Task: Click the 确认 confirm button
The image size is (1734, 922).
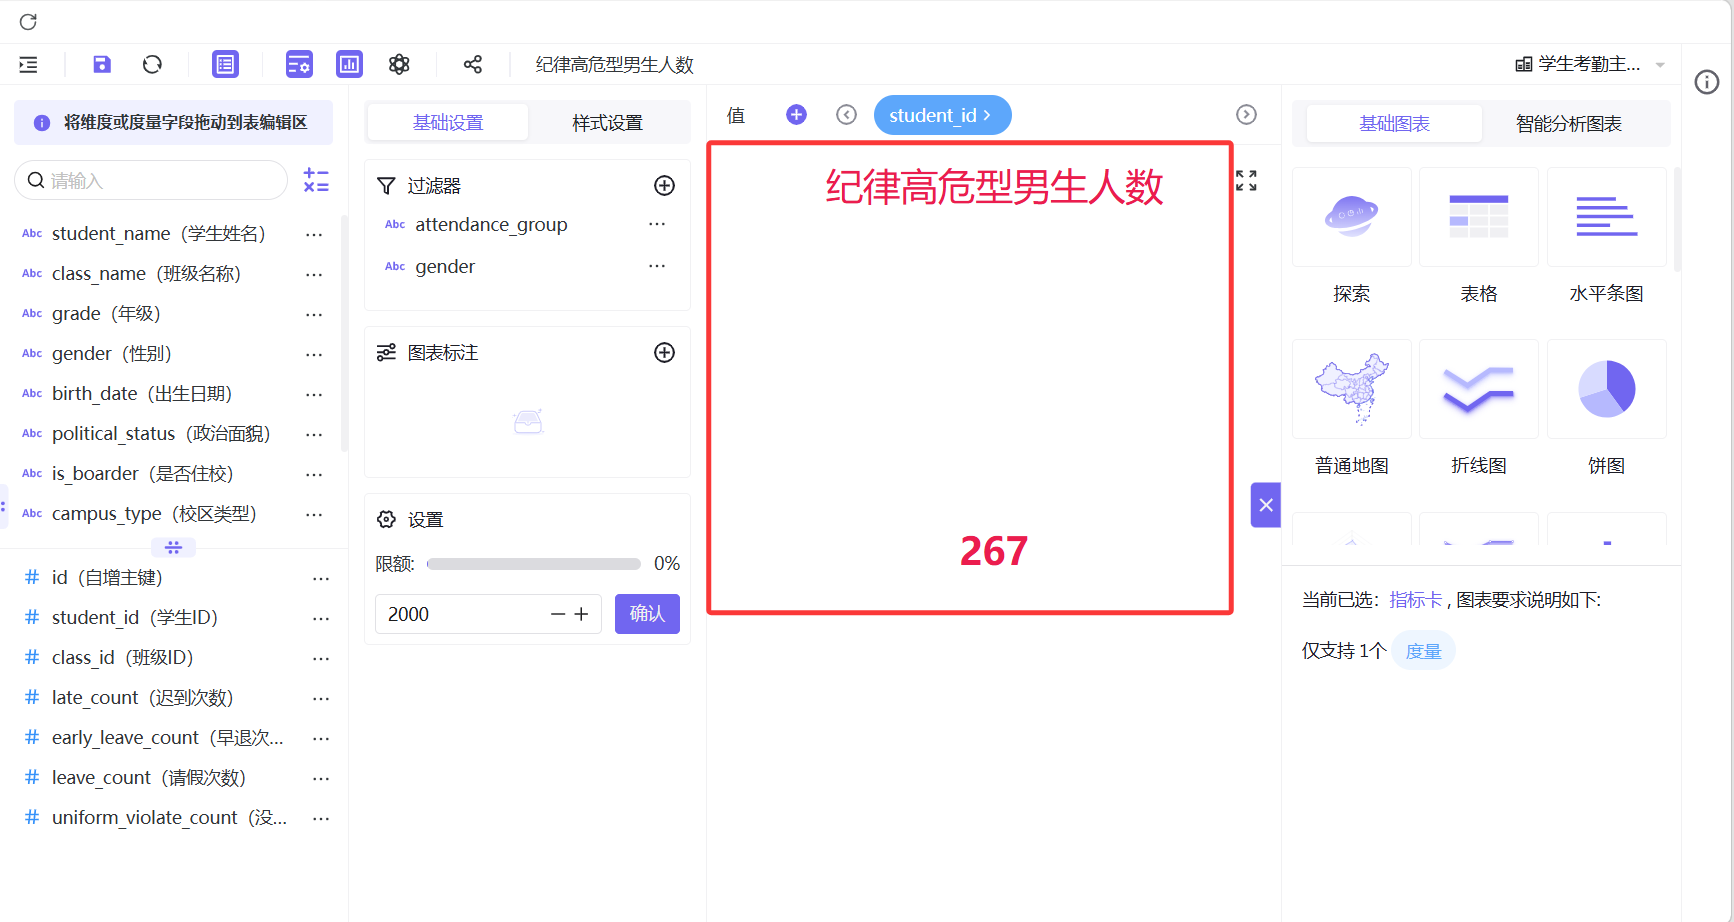Action: (647, 614)
